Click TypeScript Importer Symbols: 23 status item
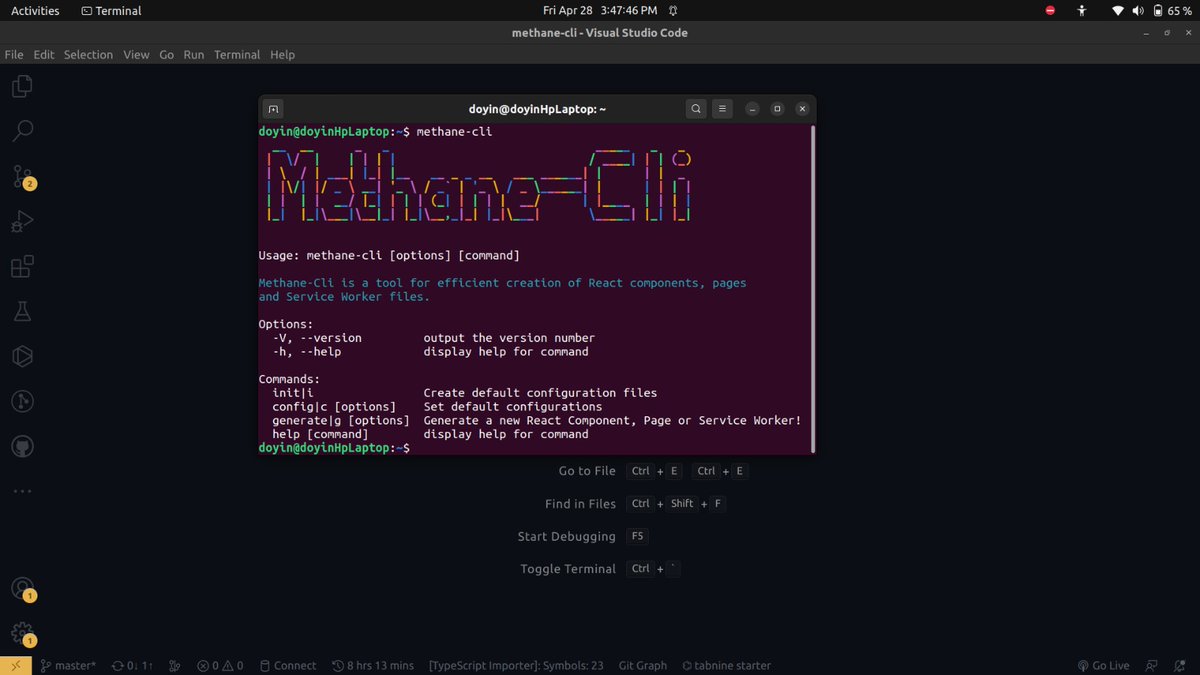 (516, 665)
